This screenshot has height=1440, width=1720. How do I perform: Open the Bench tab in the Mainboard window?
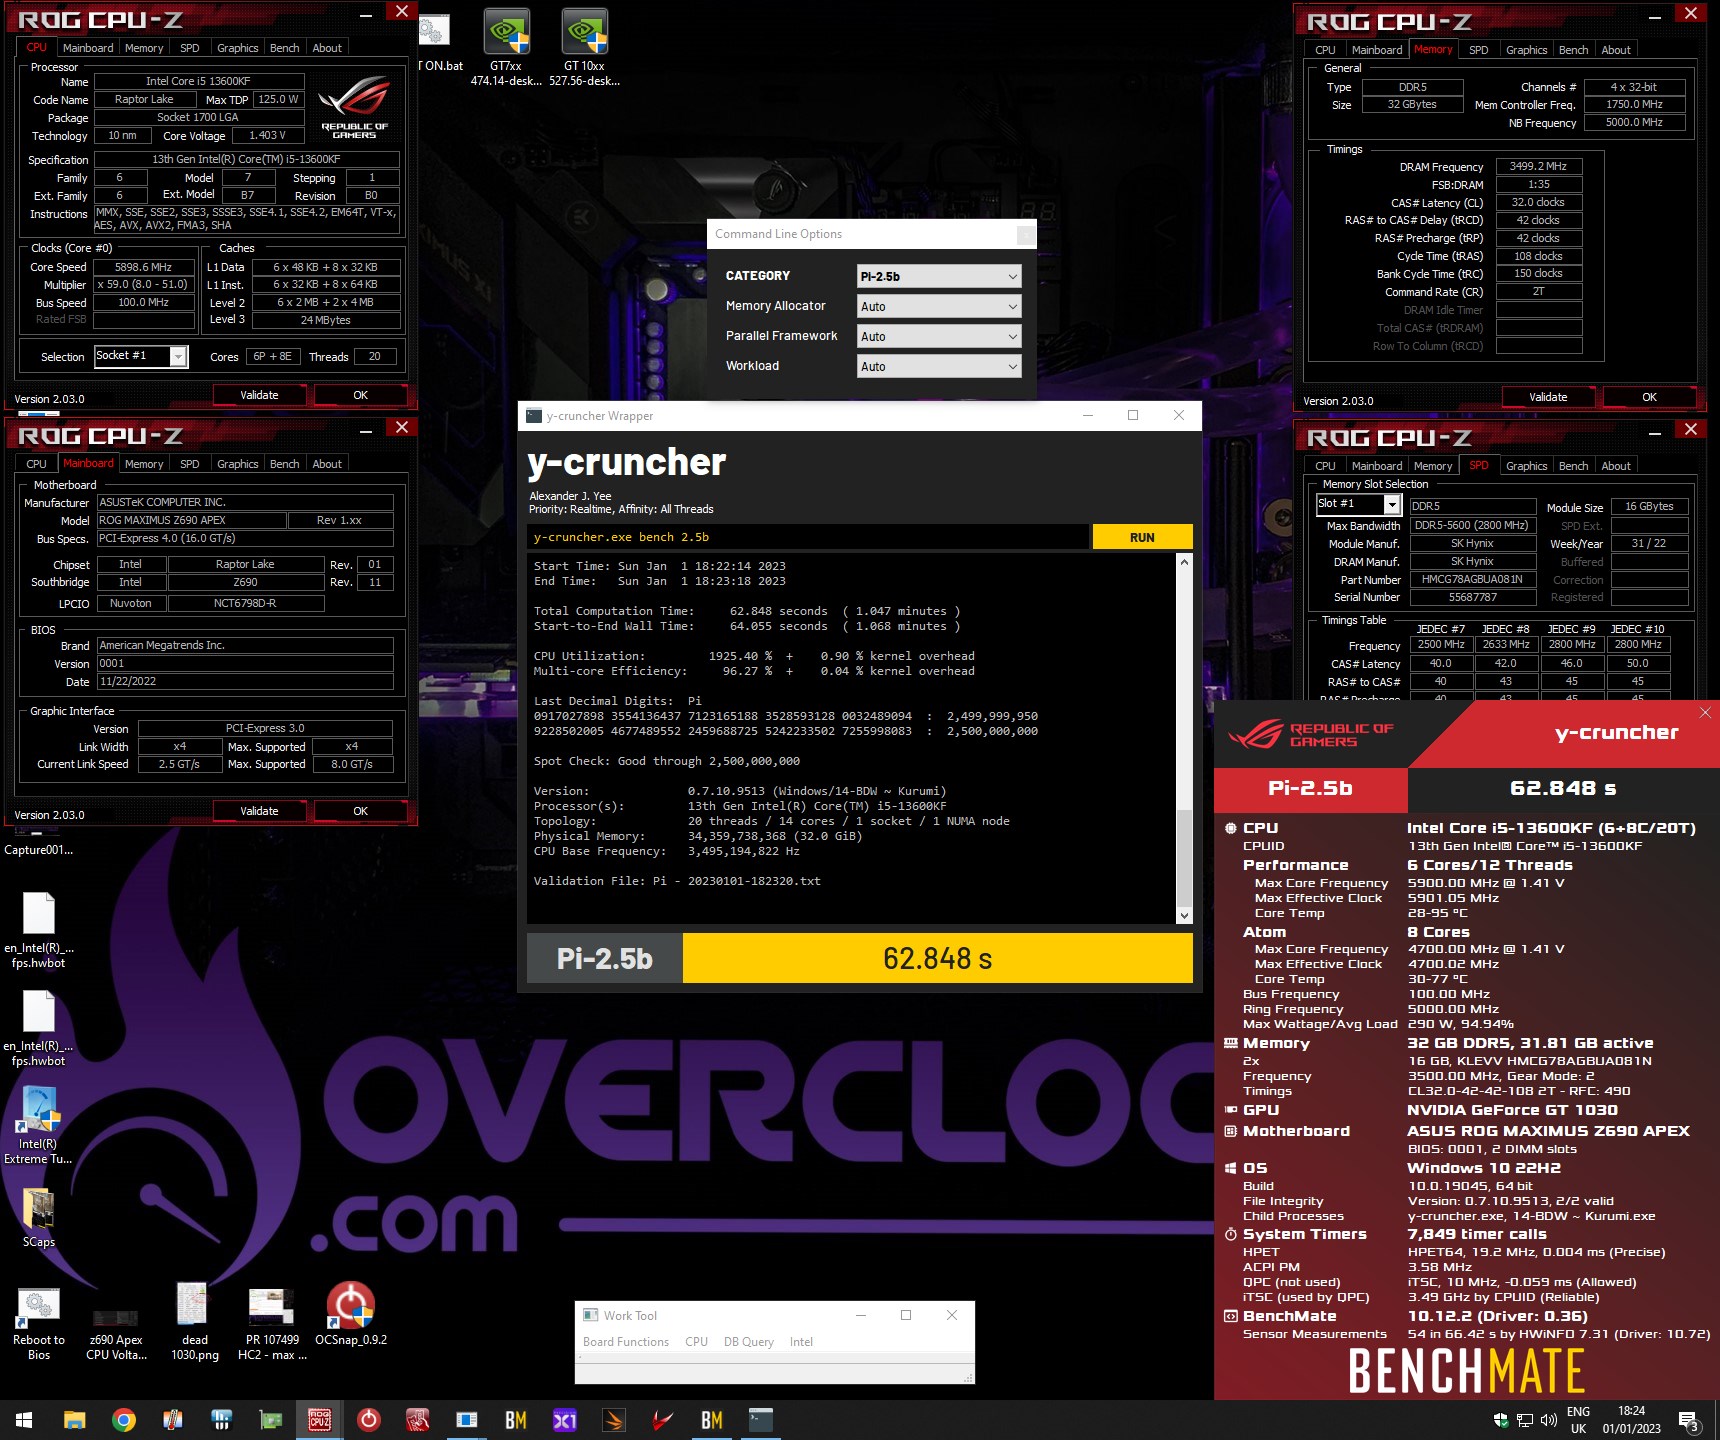point(285,464)
